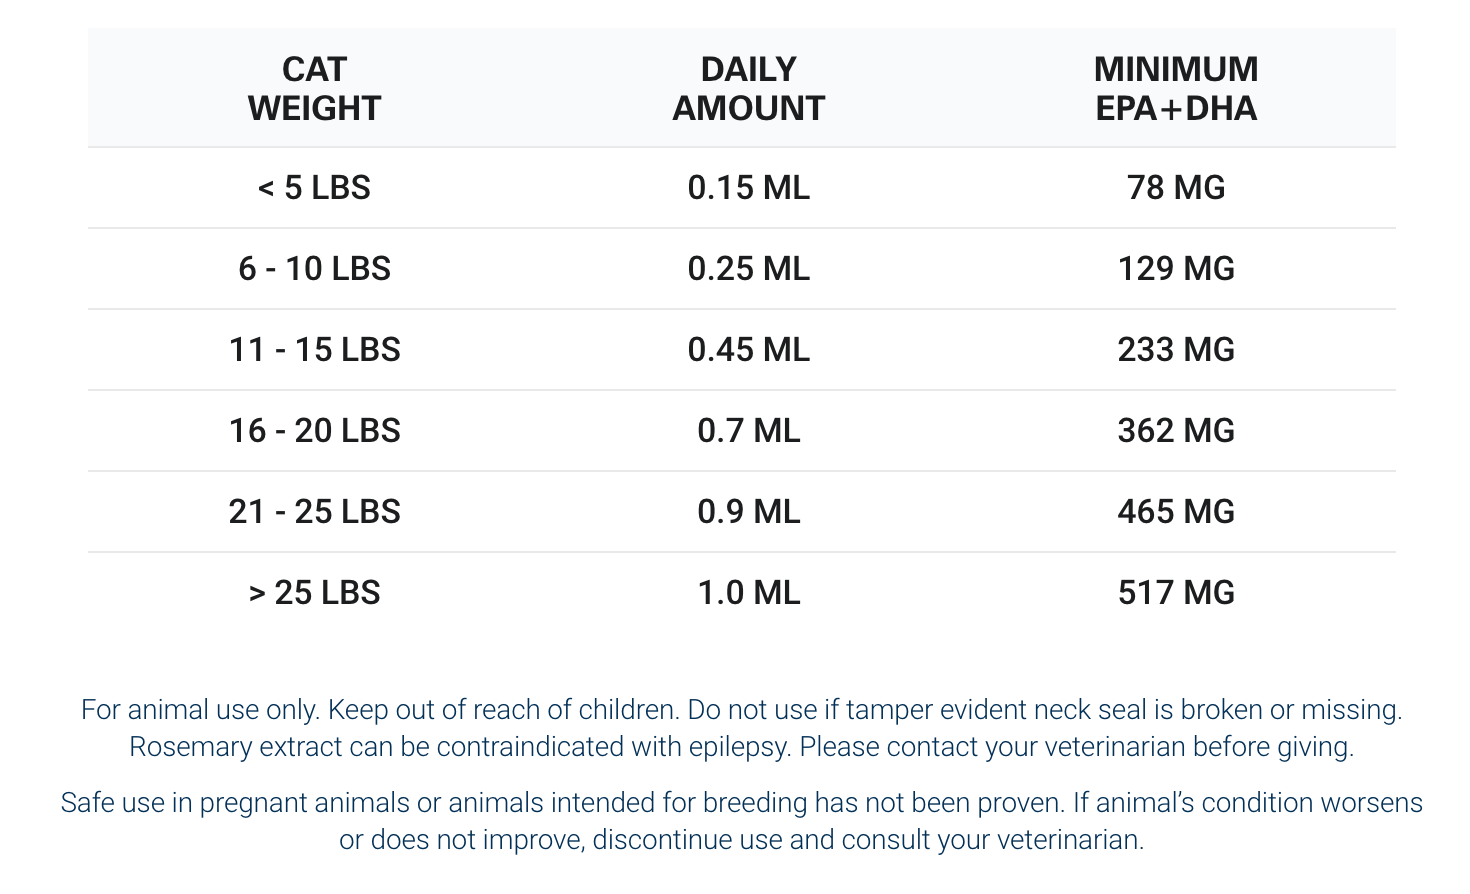Click the 362 MG EPA+DHA value
The height and width of the screenshot is (894, 1470).
coord(1176,431)
